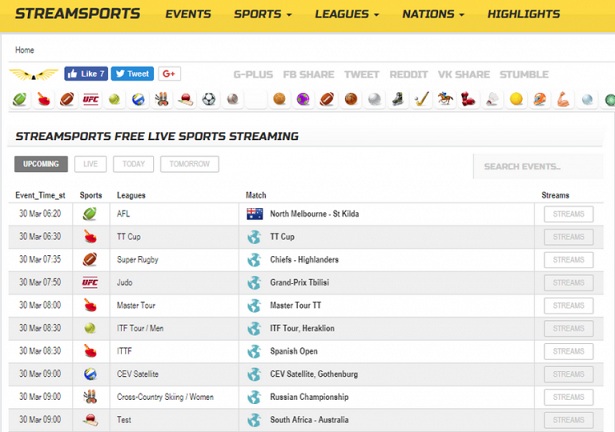Select the purple ball icon in sports bar

[x=303, y=99]
